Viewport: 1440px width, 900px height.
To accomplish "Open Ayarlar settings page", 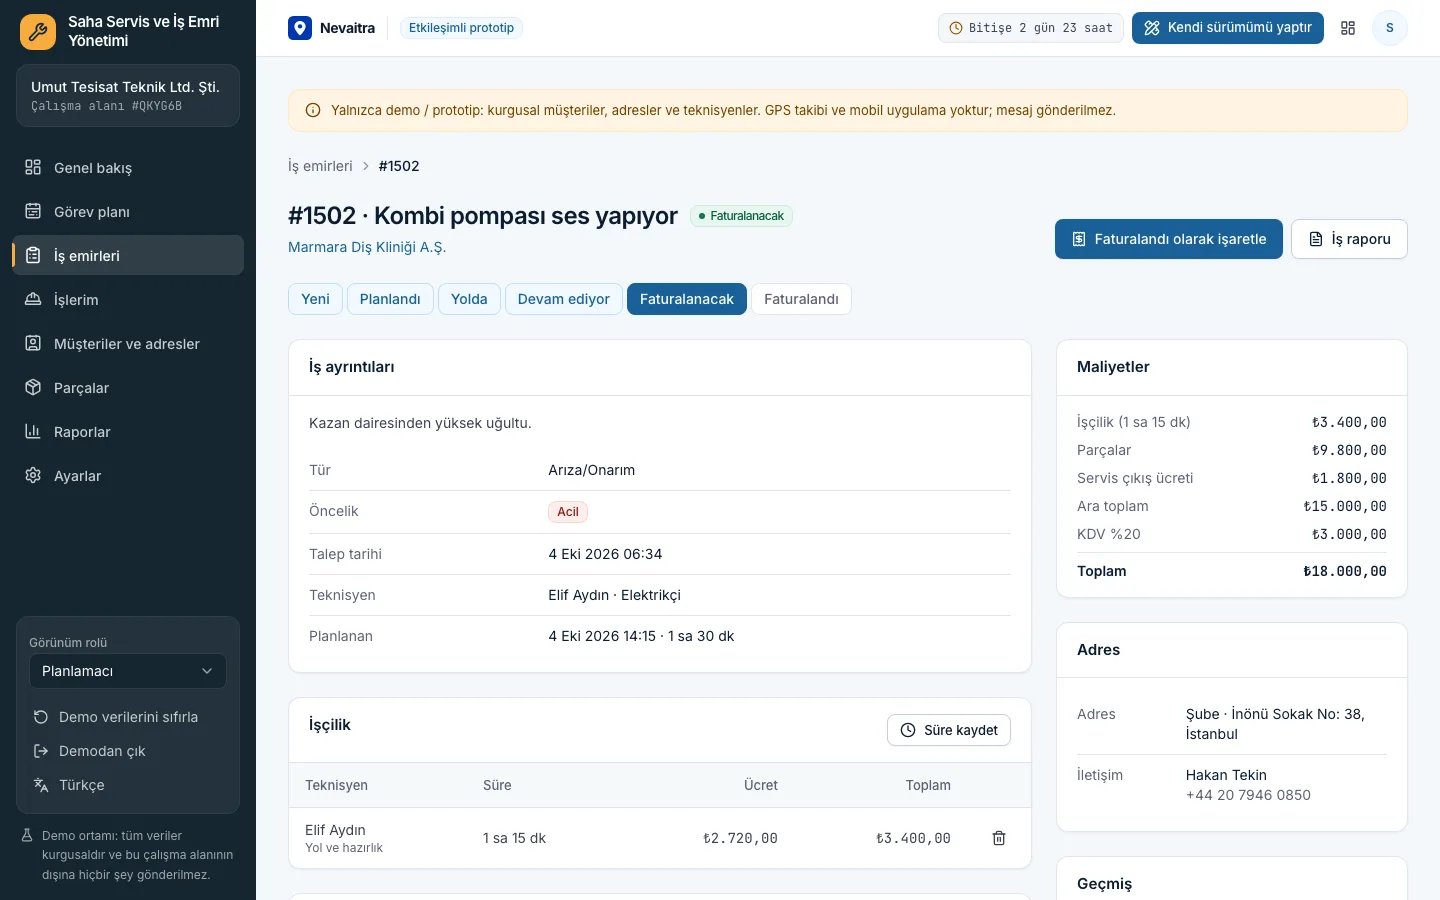I will tap(128, 476).
